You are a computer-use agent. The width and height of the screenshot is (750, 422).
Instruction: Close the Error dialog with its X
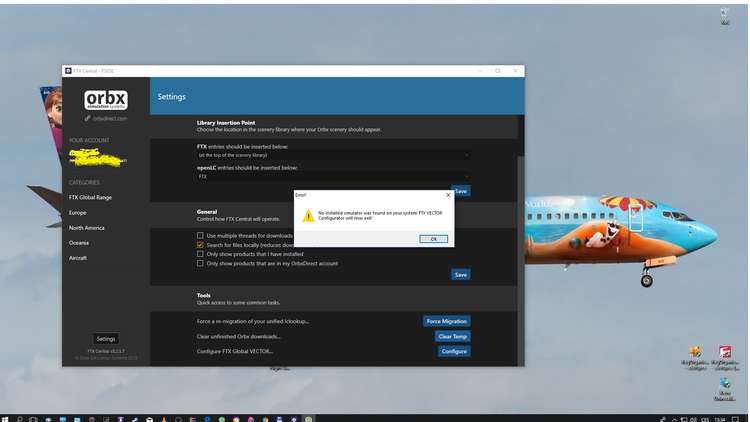tap(448, 195)
